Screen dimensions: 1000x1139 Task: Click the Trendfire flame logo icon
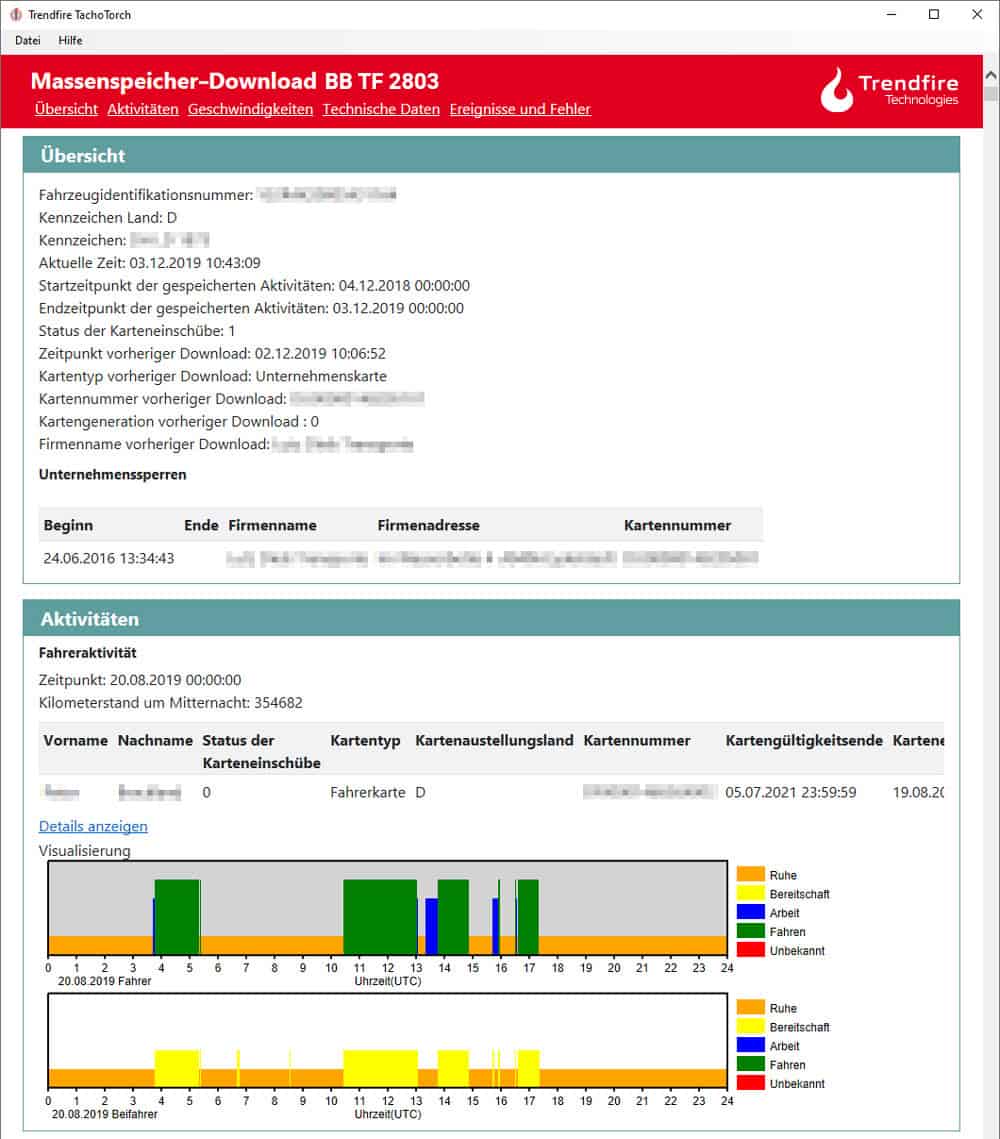[x=836, y=90]
